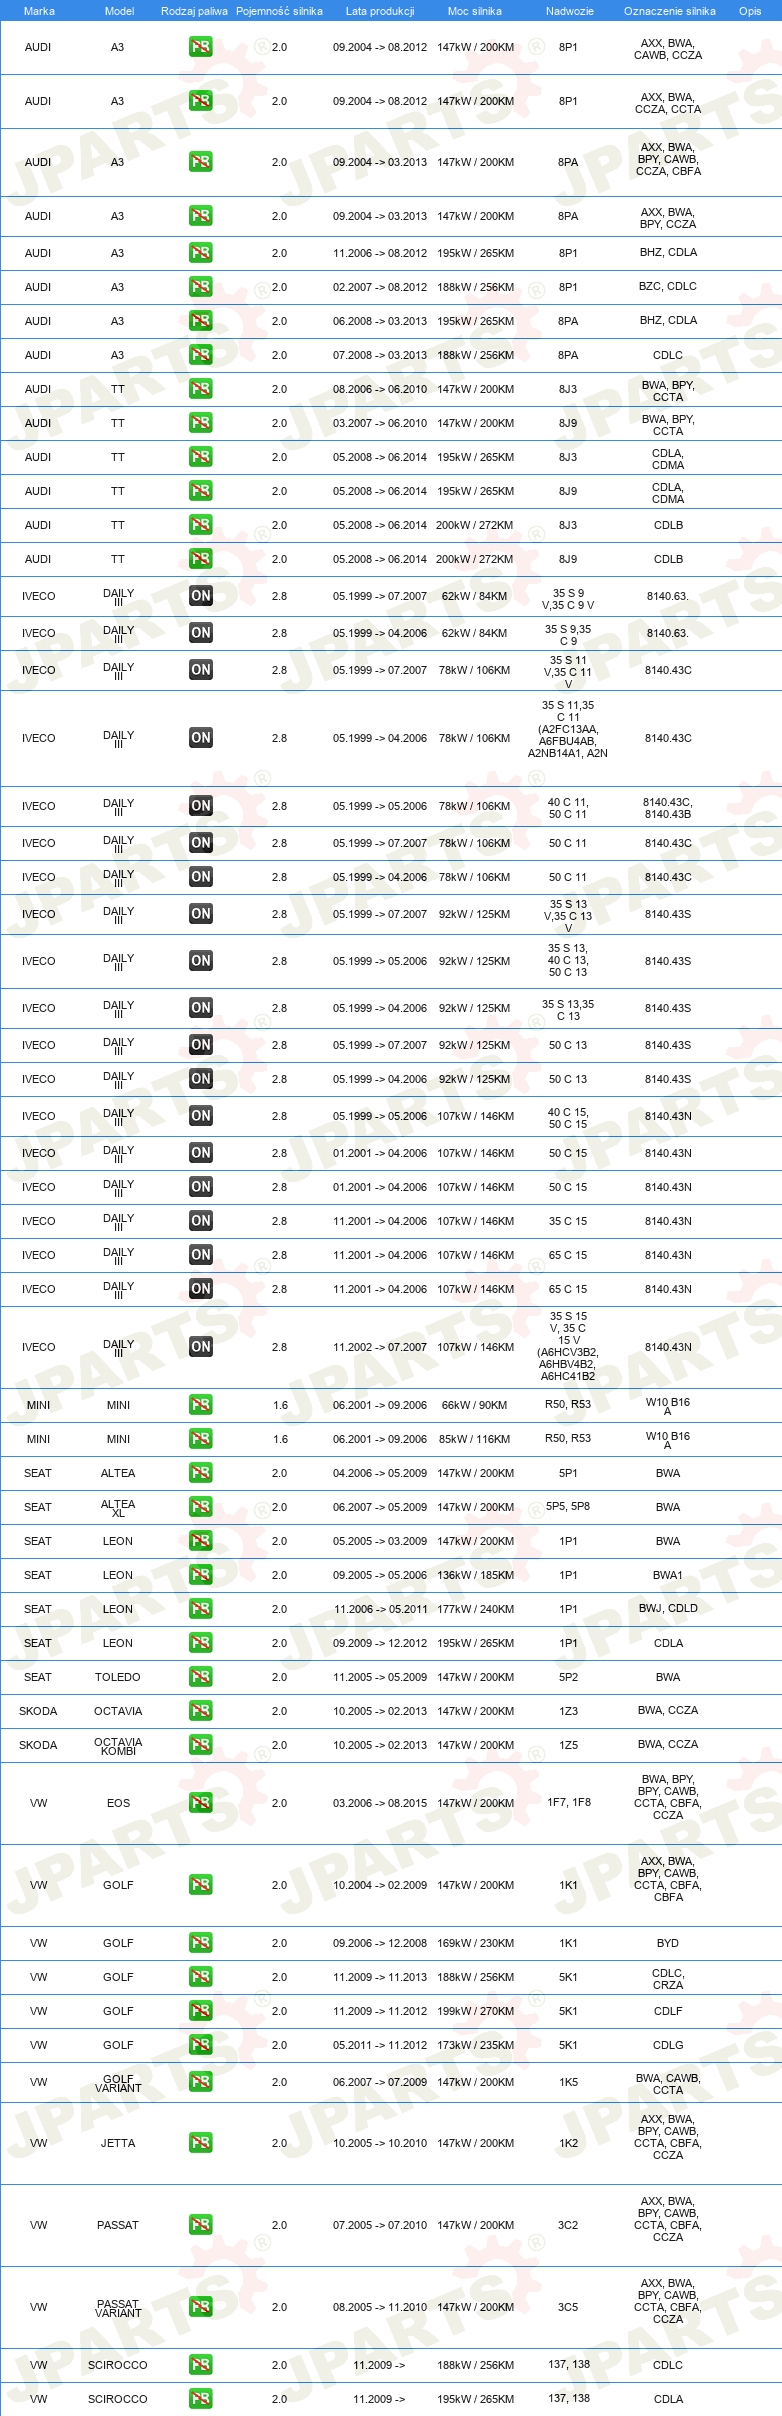Click the 'Oznaczenie silnika' column header
Viewport: 782px width, 2416px height.
pyautogui.click(x=669, y=11)
